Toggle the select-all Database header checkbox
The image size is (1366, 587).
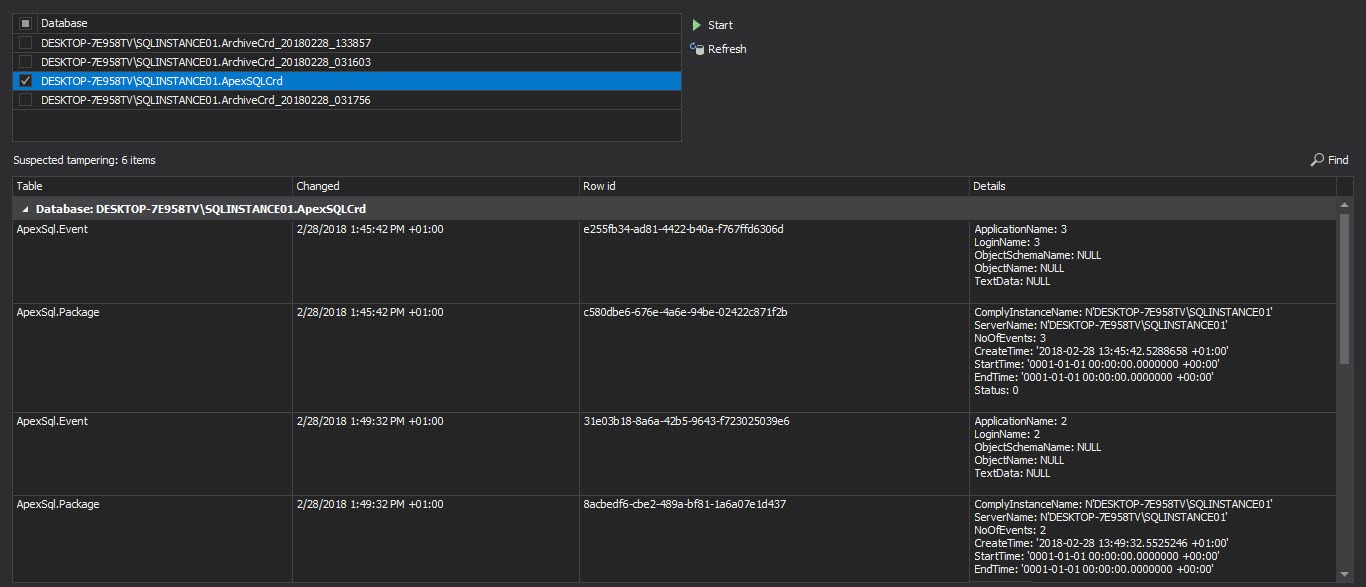(26, 23)
